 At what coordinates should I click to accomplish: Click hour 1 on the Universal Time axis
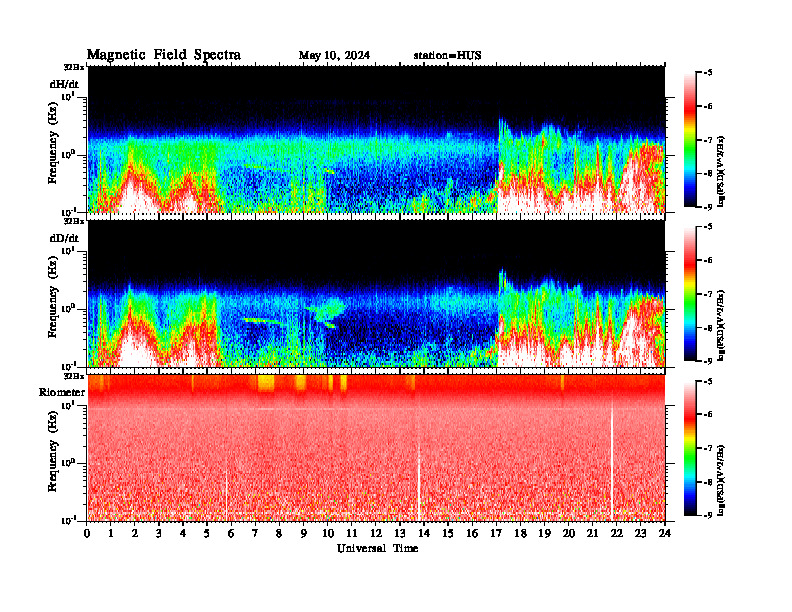(111, 533)
